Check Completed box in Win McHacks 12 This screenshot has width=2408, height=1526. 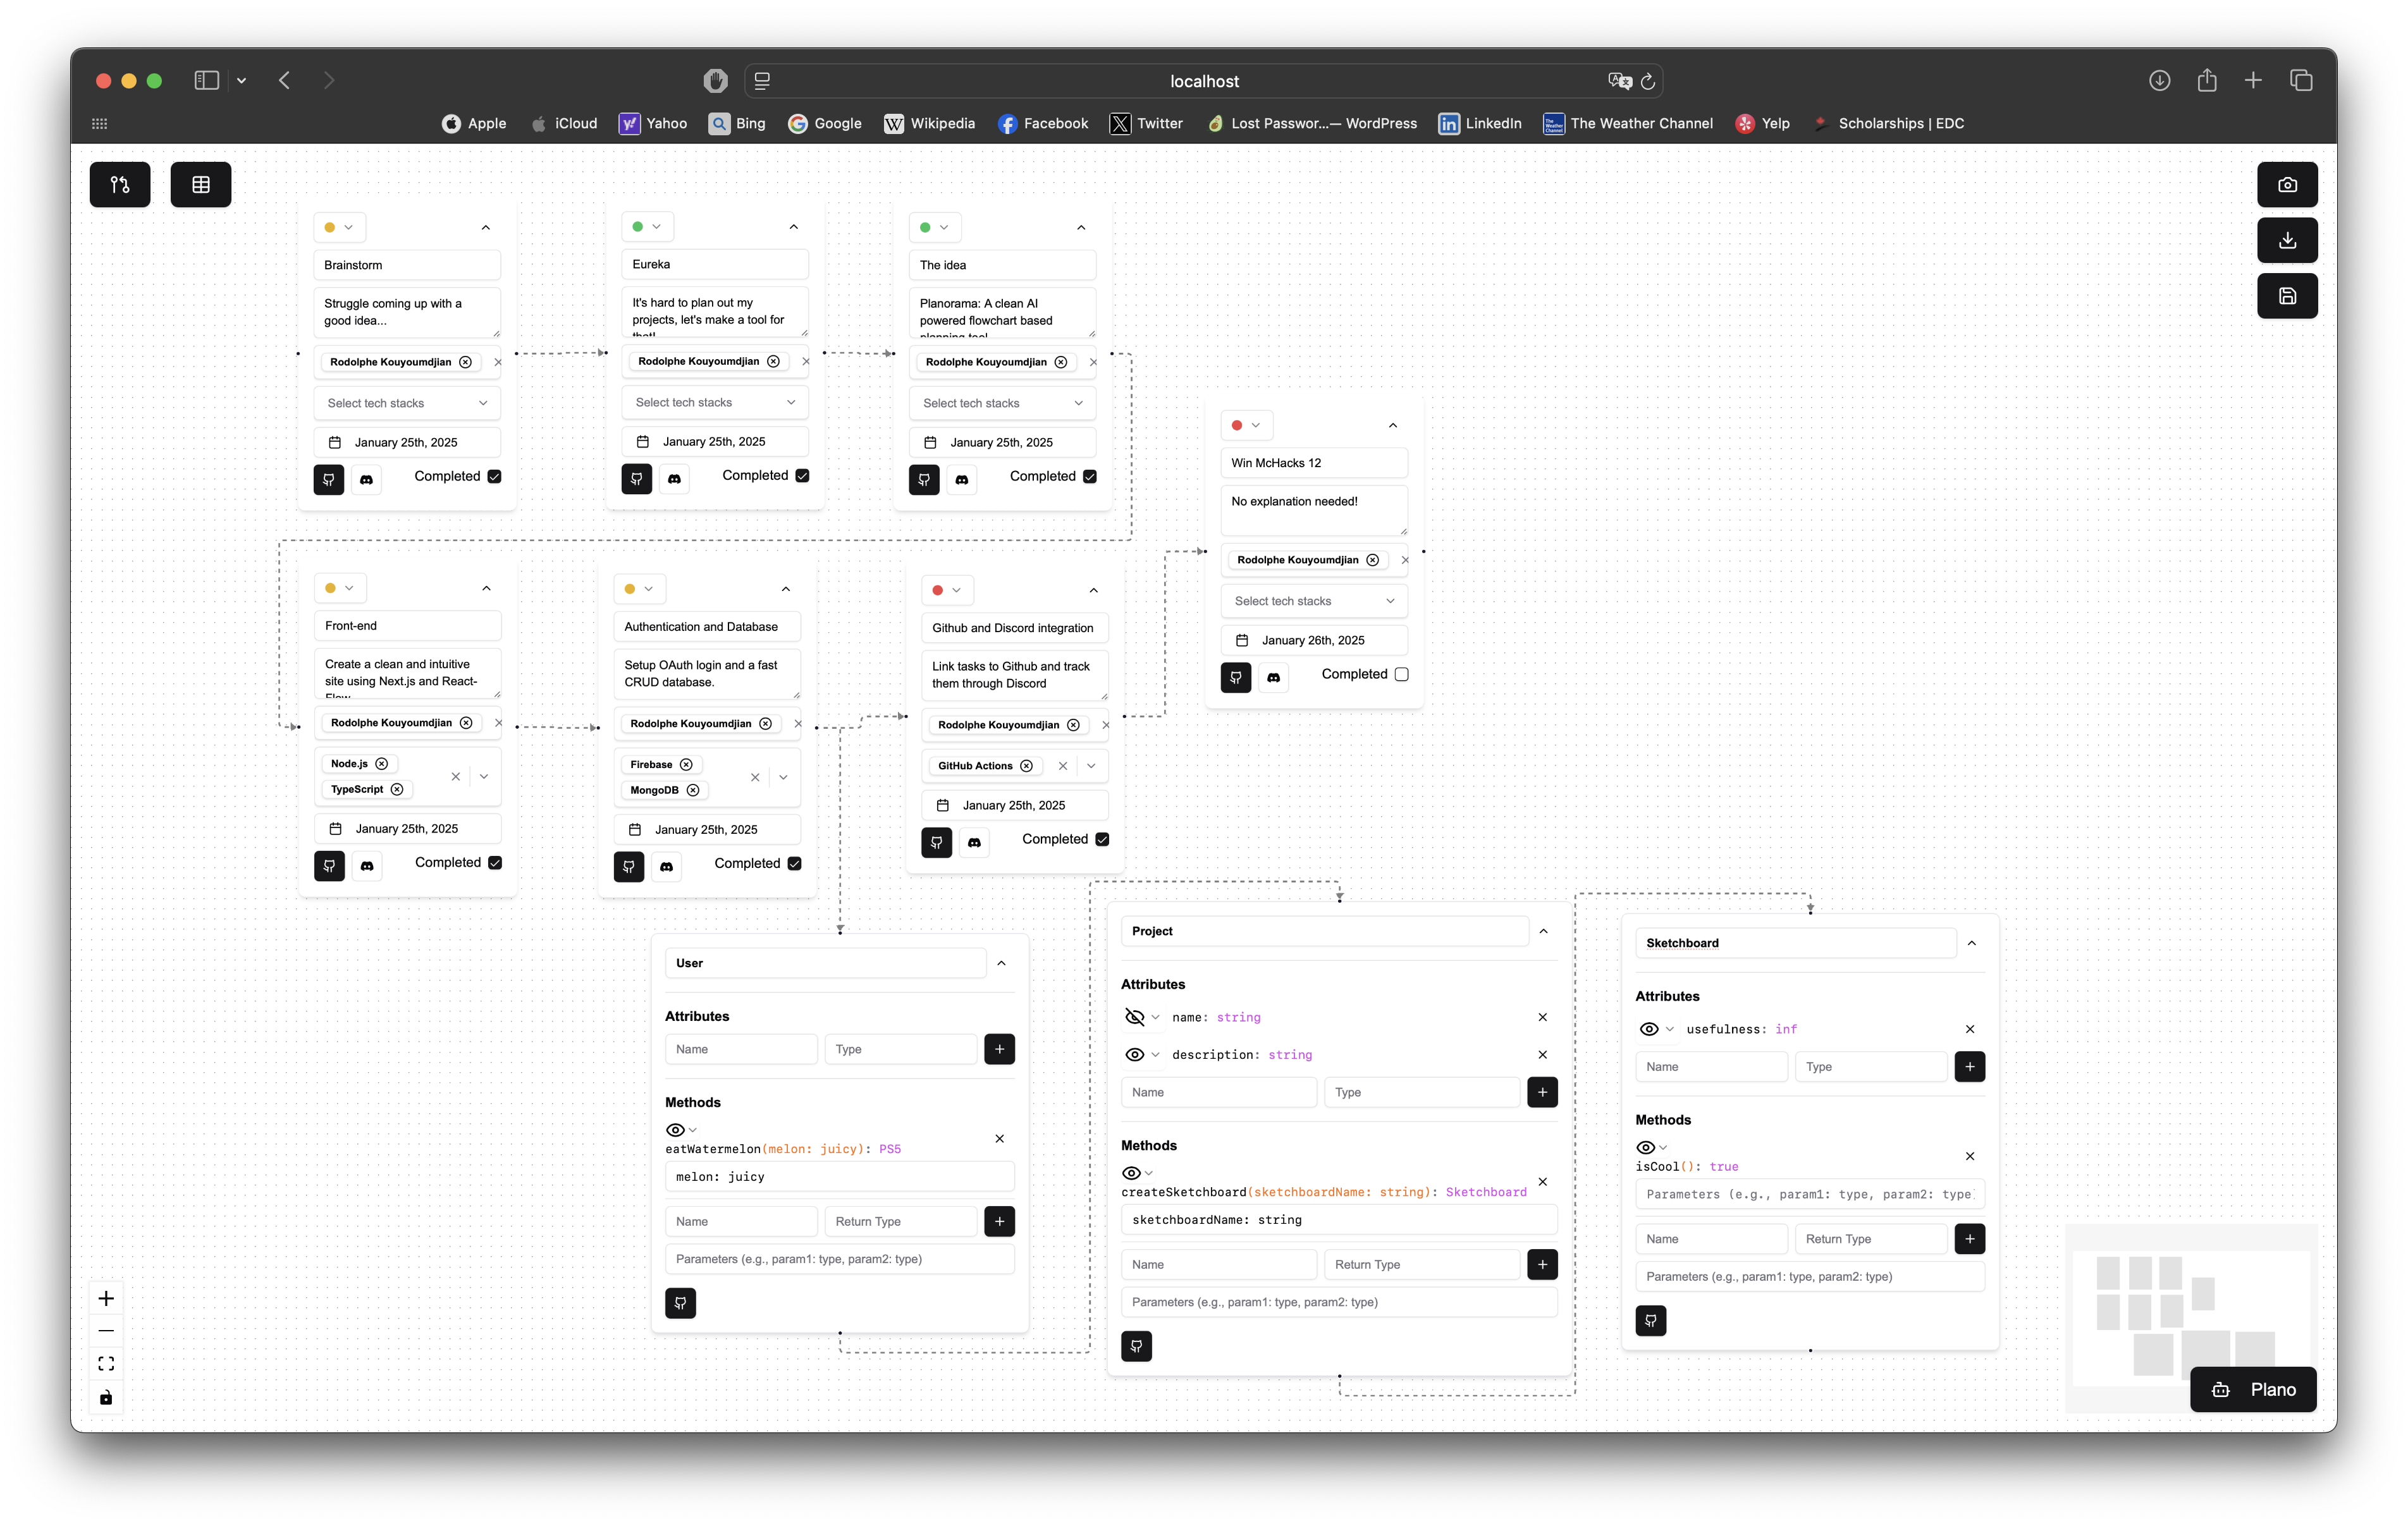(x=1401, y=674)
